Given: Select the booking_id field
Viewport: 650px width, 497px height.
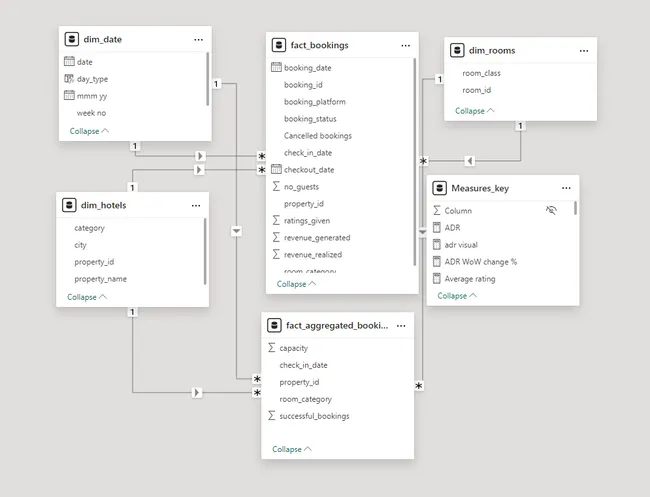Looking at the screenshot, I should click(x=303, y=85).
